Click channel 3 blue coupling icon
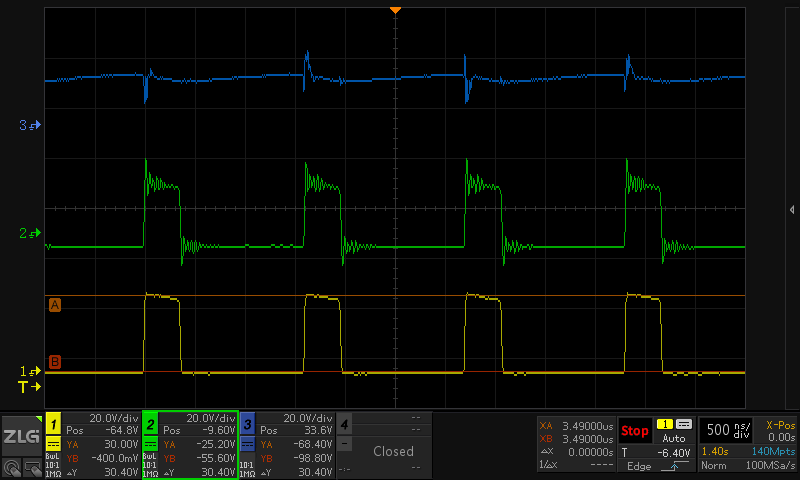Screen dimensions: 800x480 pos(247,444)
